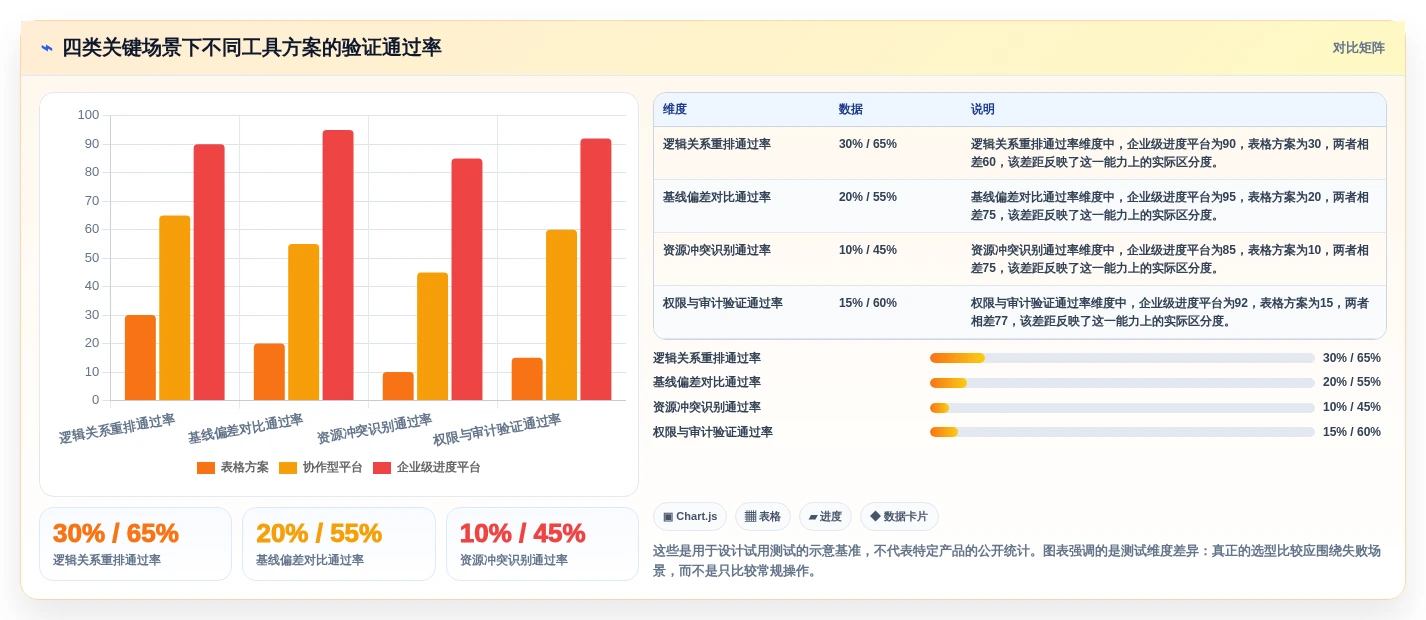
Task: Toggle the red 企业级进度平台 legend swatch
Action: point(382,468)
